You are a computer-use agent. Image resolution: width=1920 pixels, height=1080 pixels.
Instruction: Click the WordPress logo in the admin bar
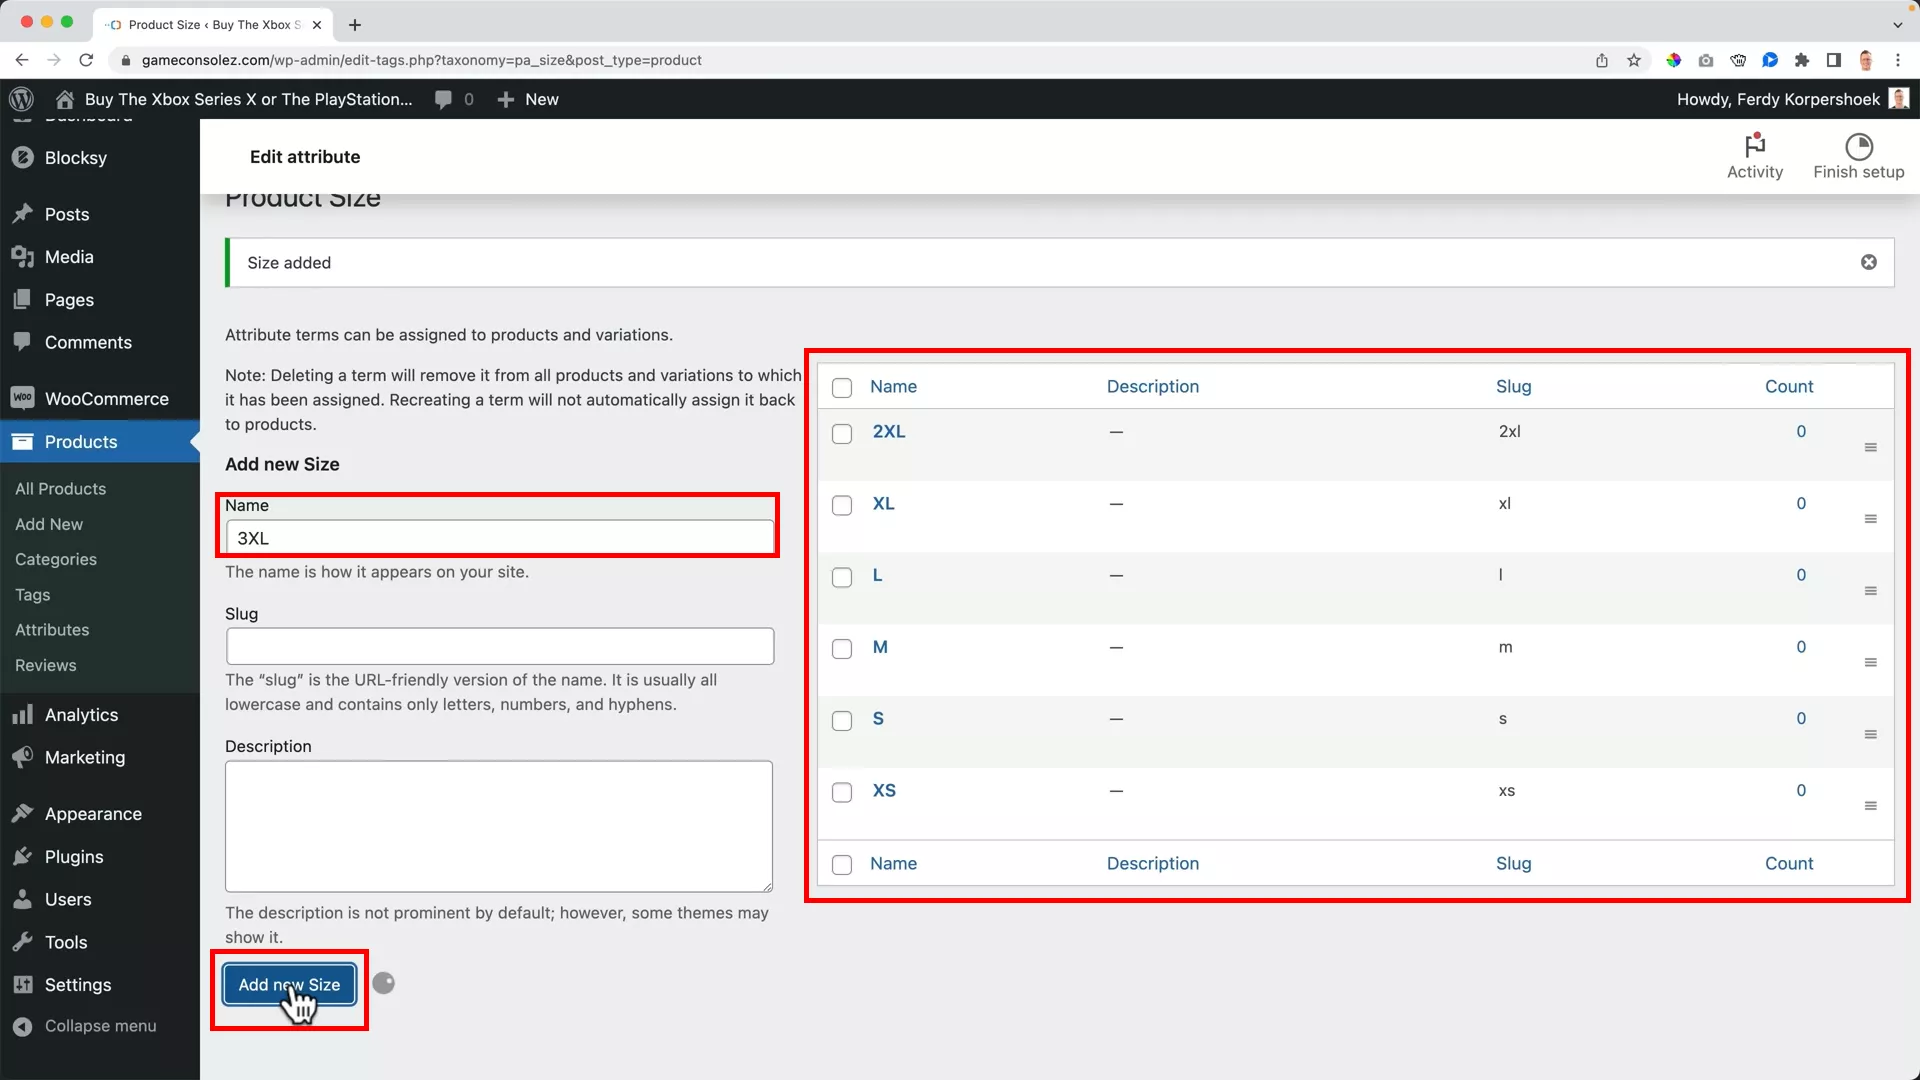pos(21,99)
